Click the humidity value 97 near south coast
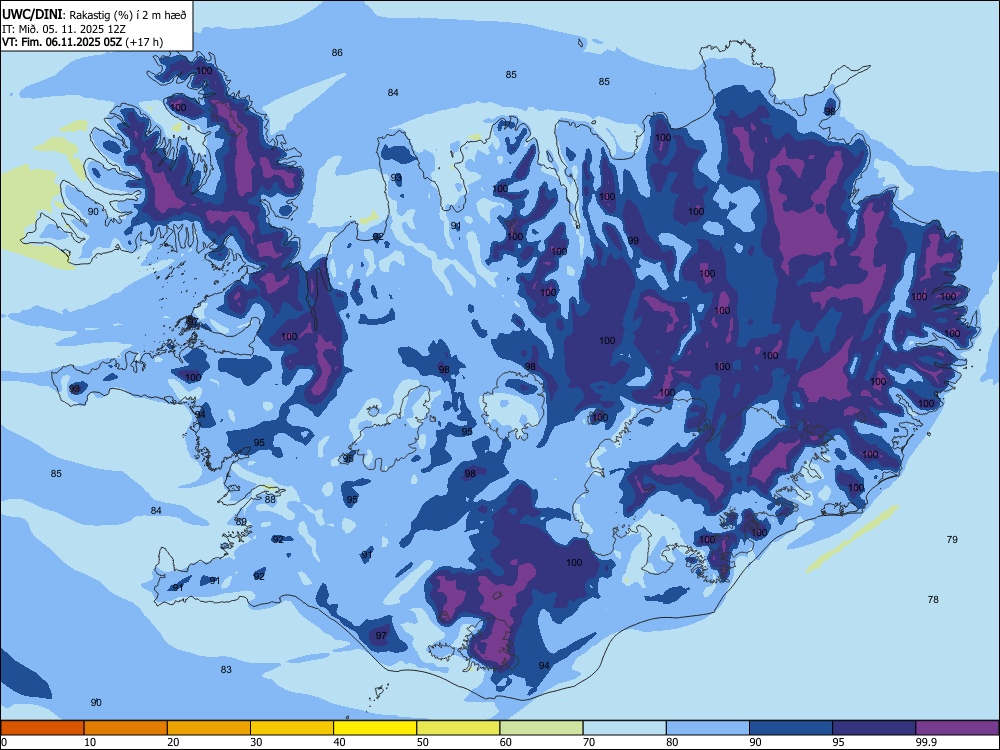The height and width of the screenshot is (750, 1000). (x=381, y=636)
